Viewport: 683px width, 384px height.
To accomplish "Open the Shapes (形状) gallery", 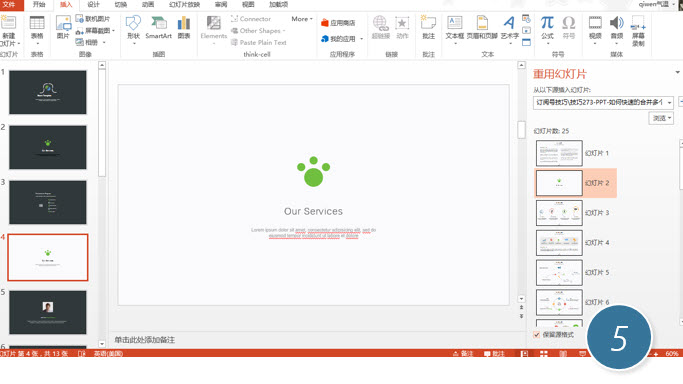I will click(133, 23).
